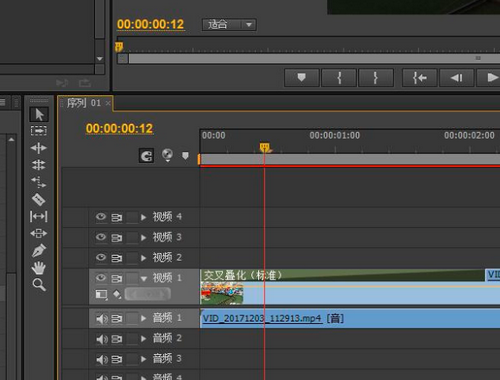Select the Razor tool

pyautogui.click(x=39, y=200)
